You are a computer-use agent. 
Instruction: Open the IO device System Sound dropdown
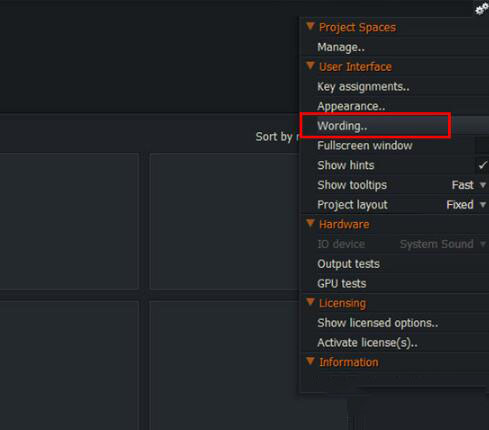tap(443, 244)
